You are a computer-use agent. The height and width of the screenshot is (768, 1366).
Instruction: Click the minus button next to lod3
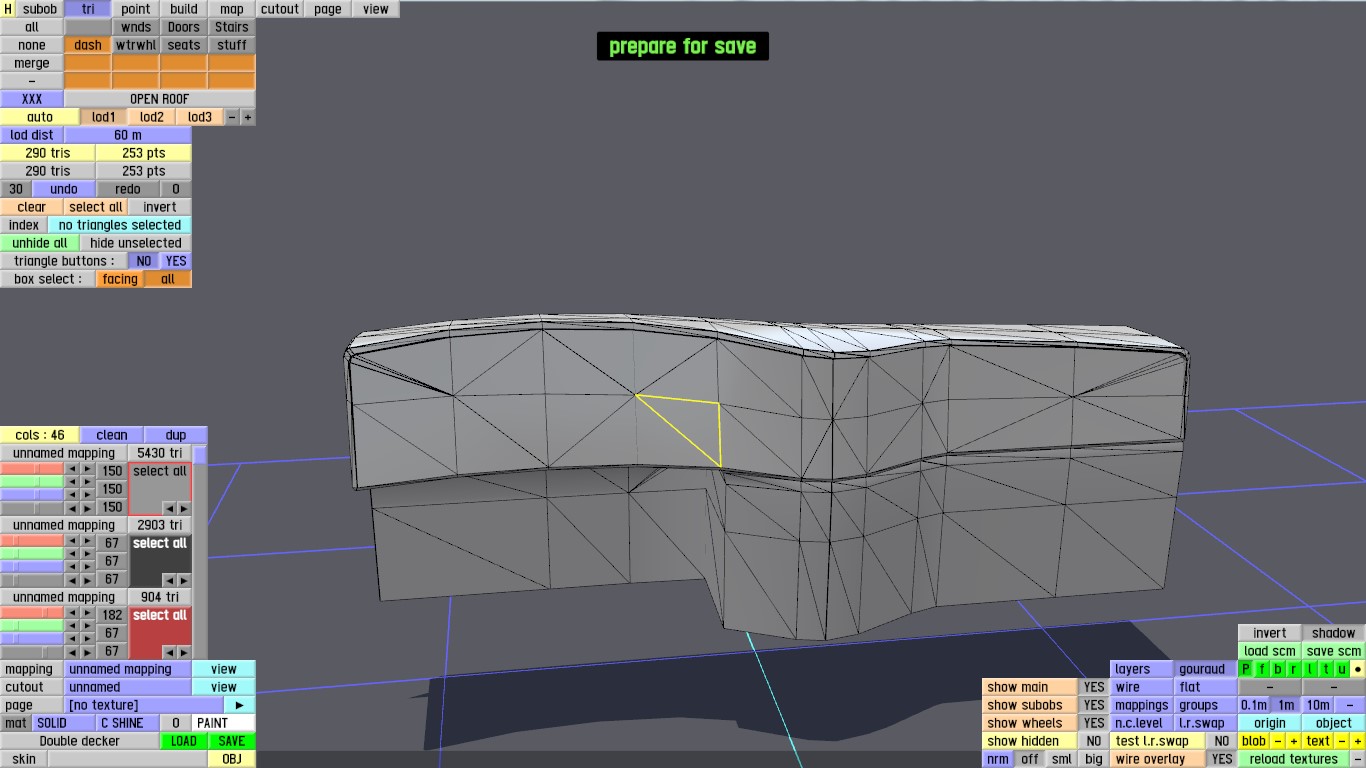(x=232, y=117)
